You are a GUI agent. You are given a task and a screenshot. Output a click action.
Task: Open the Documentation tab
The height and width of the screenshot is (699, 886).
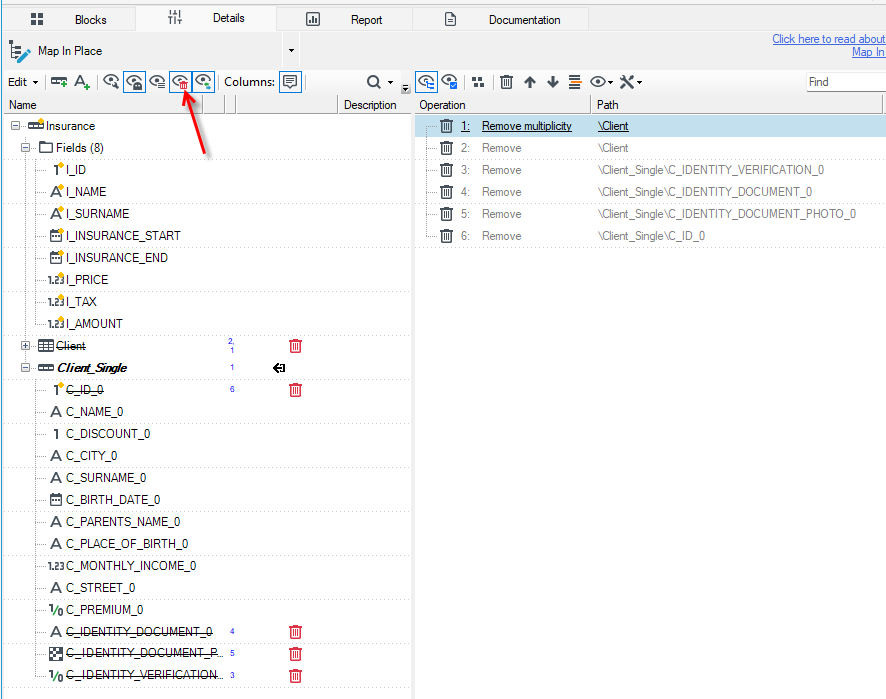tap(501, 20)
